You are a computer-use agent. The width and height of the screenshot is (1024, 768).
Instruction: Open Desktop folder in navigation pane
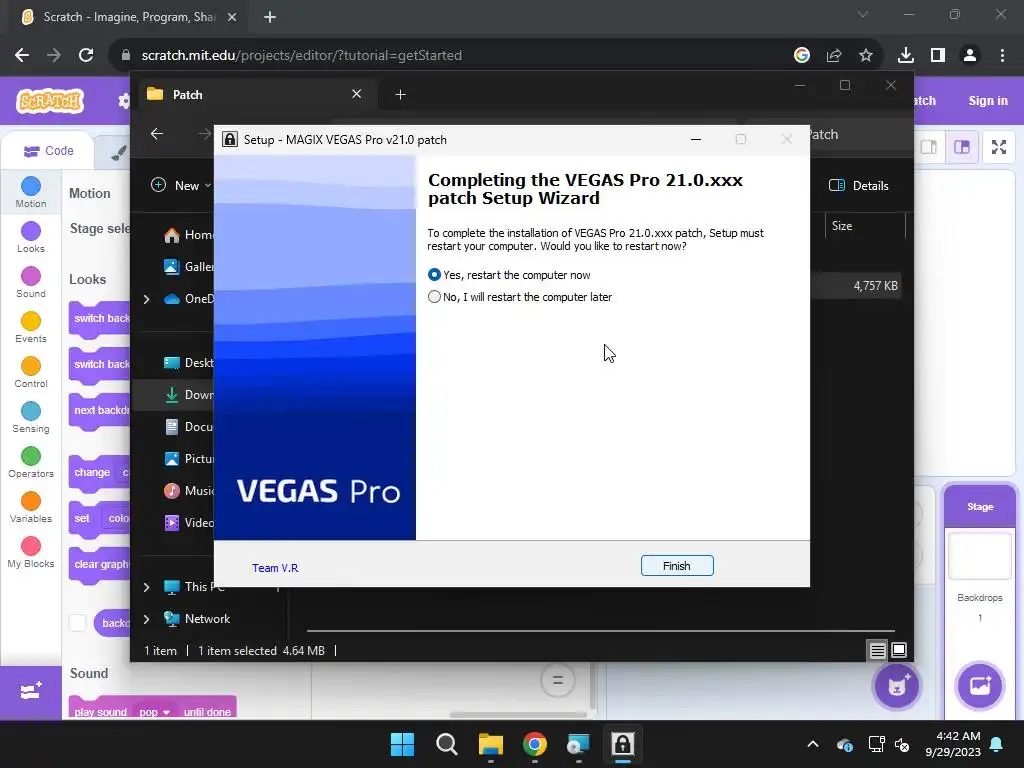188,362
